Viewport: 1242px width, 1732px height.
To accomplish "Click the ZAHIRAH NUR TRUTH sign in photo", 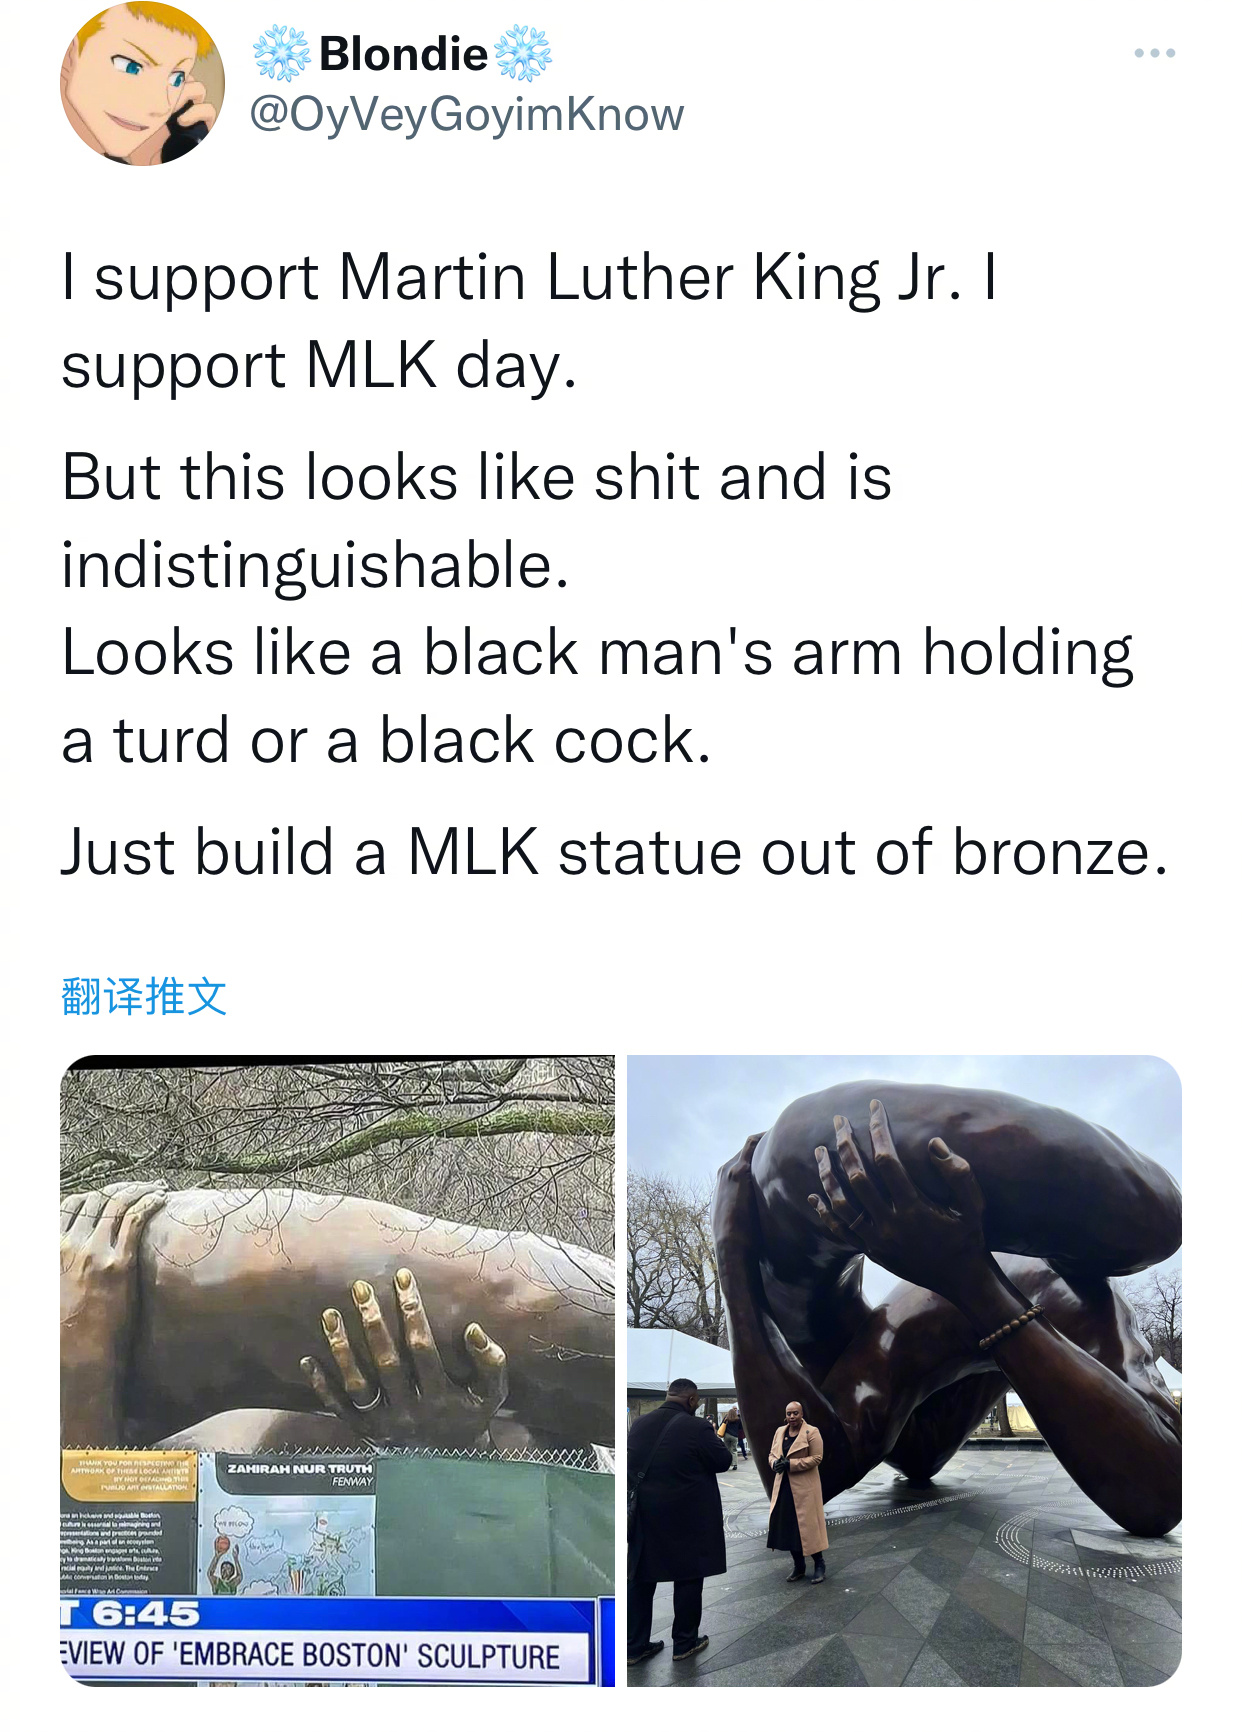I will click(x=299, y=1469).
